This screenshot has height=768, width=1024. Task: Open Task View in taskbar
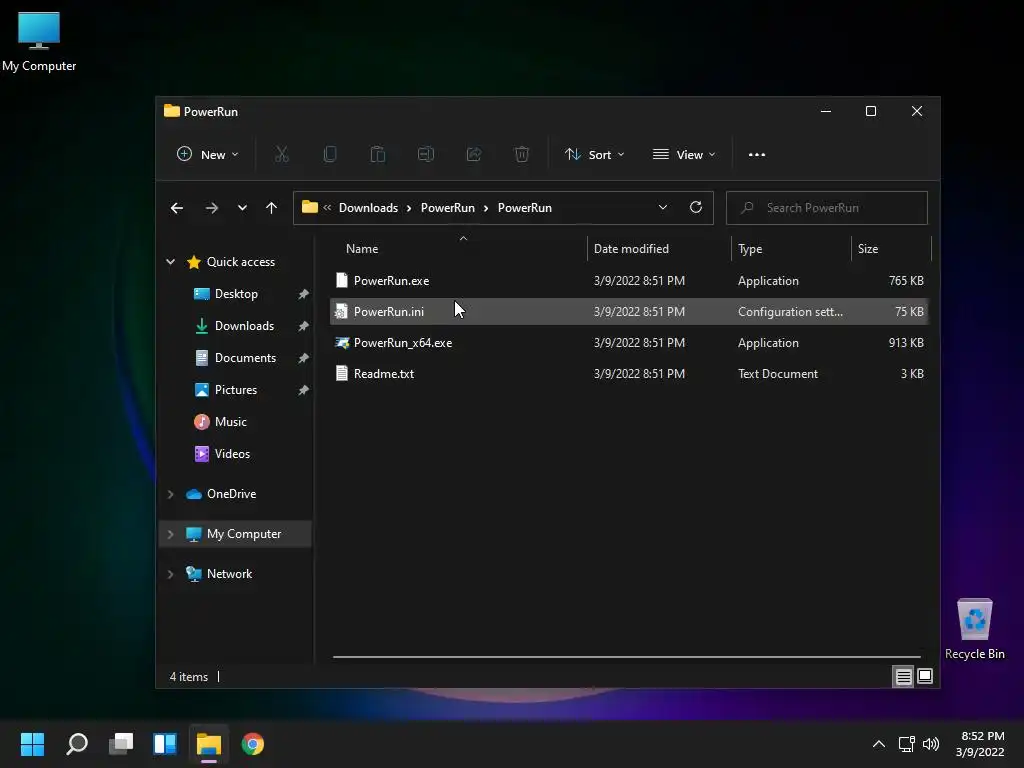point(121,744)
